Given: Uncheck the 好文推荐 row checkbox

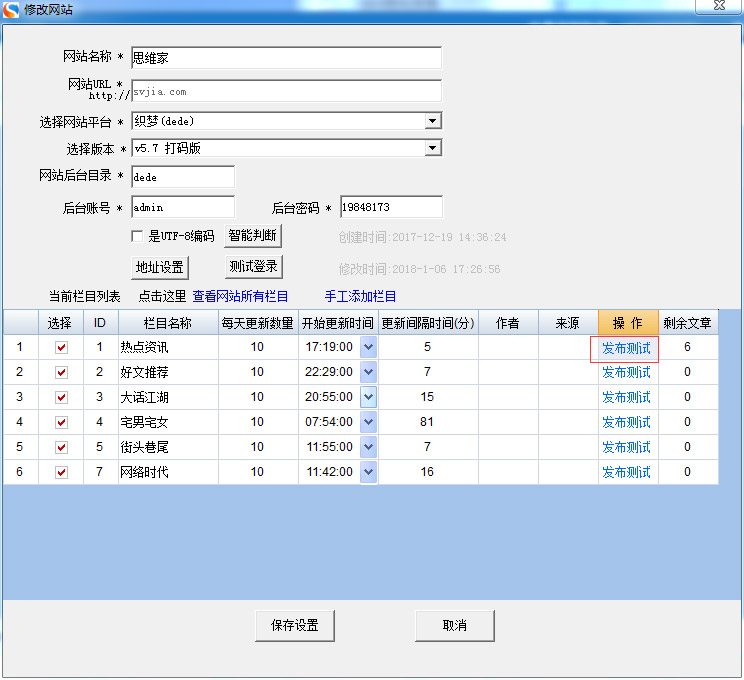Looking at the screenshot, I should (x=61, y=372).
